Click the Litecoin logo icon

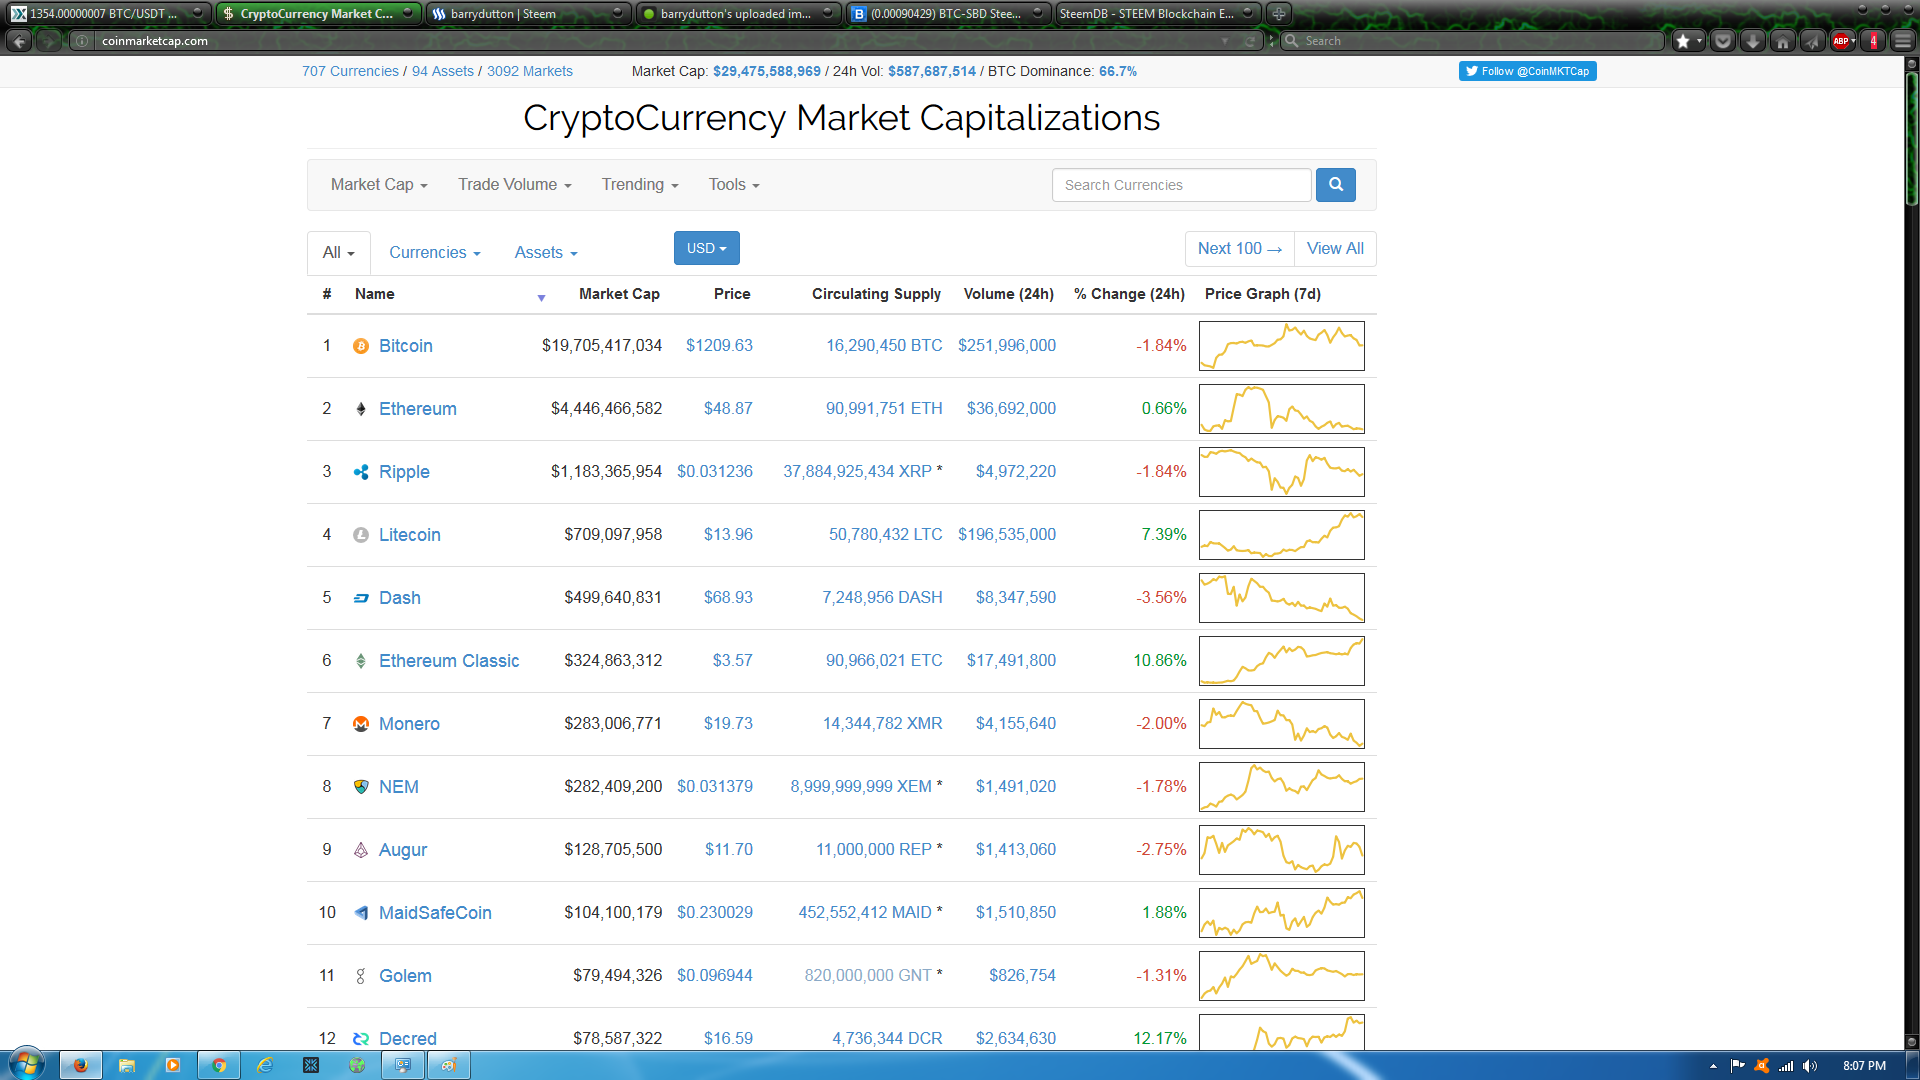[361, 535]
